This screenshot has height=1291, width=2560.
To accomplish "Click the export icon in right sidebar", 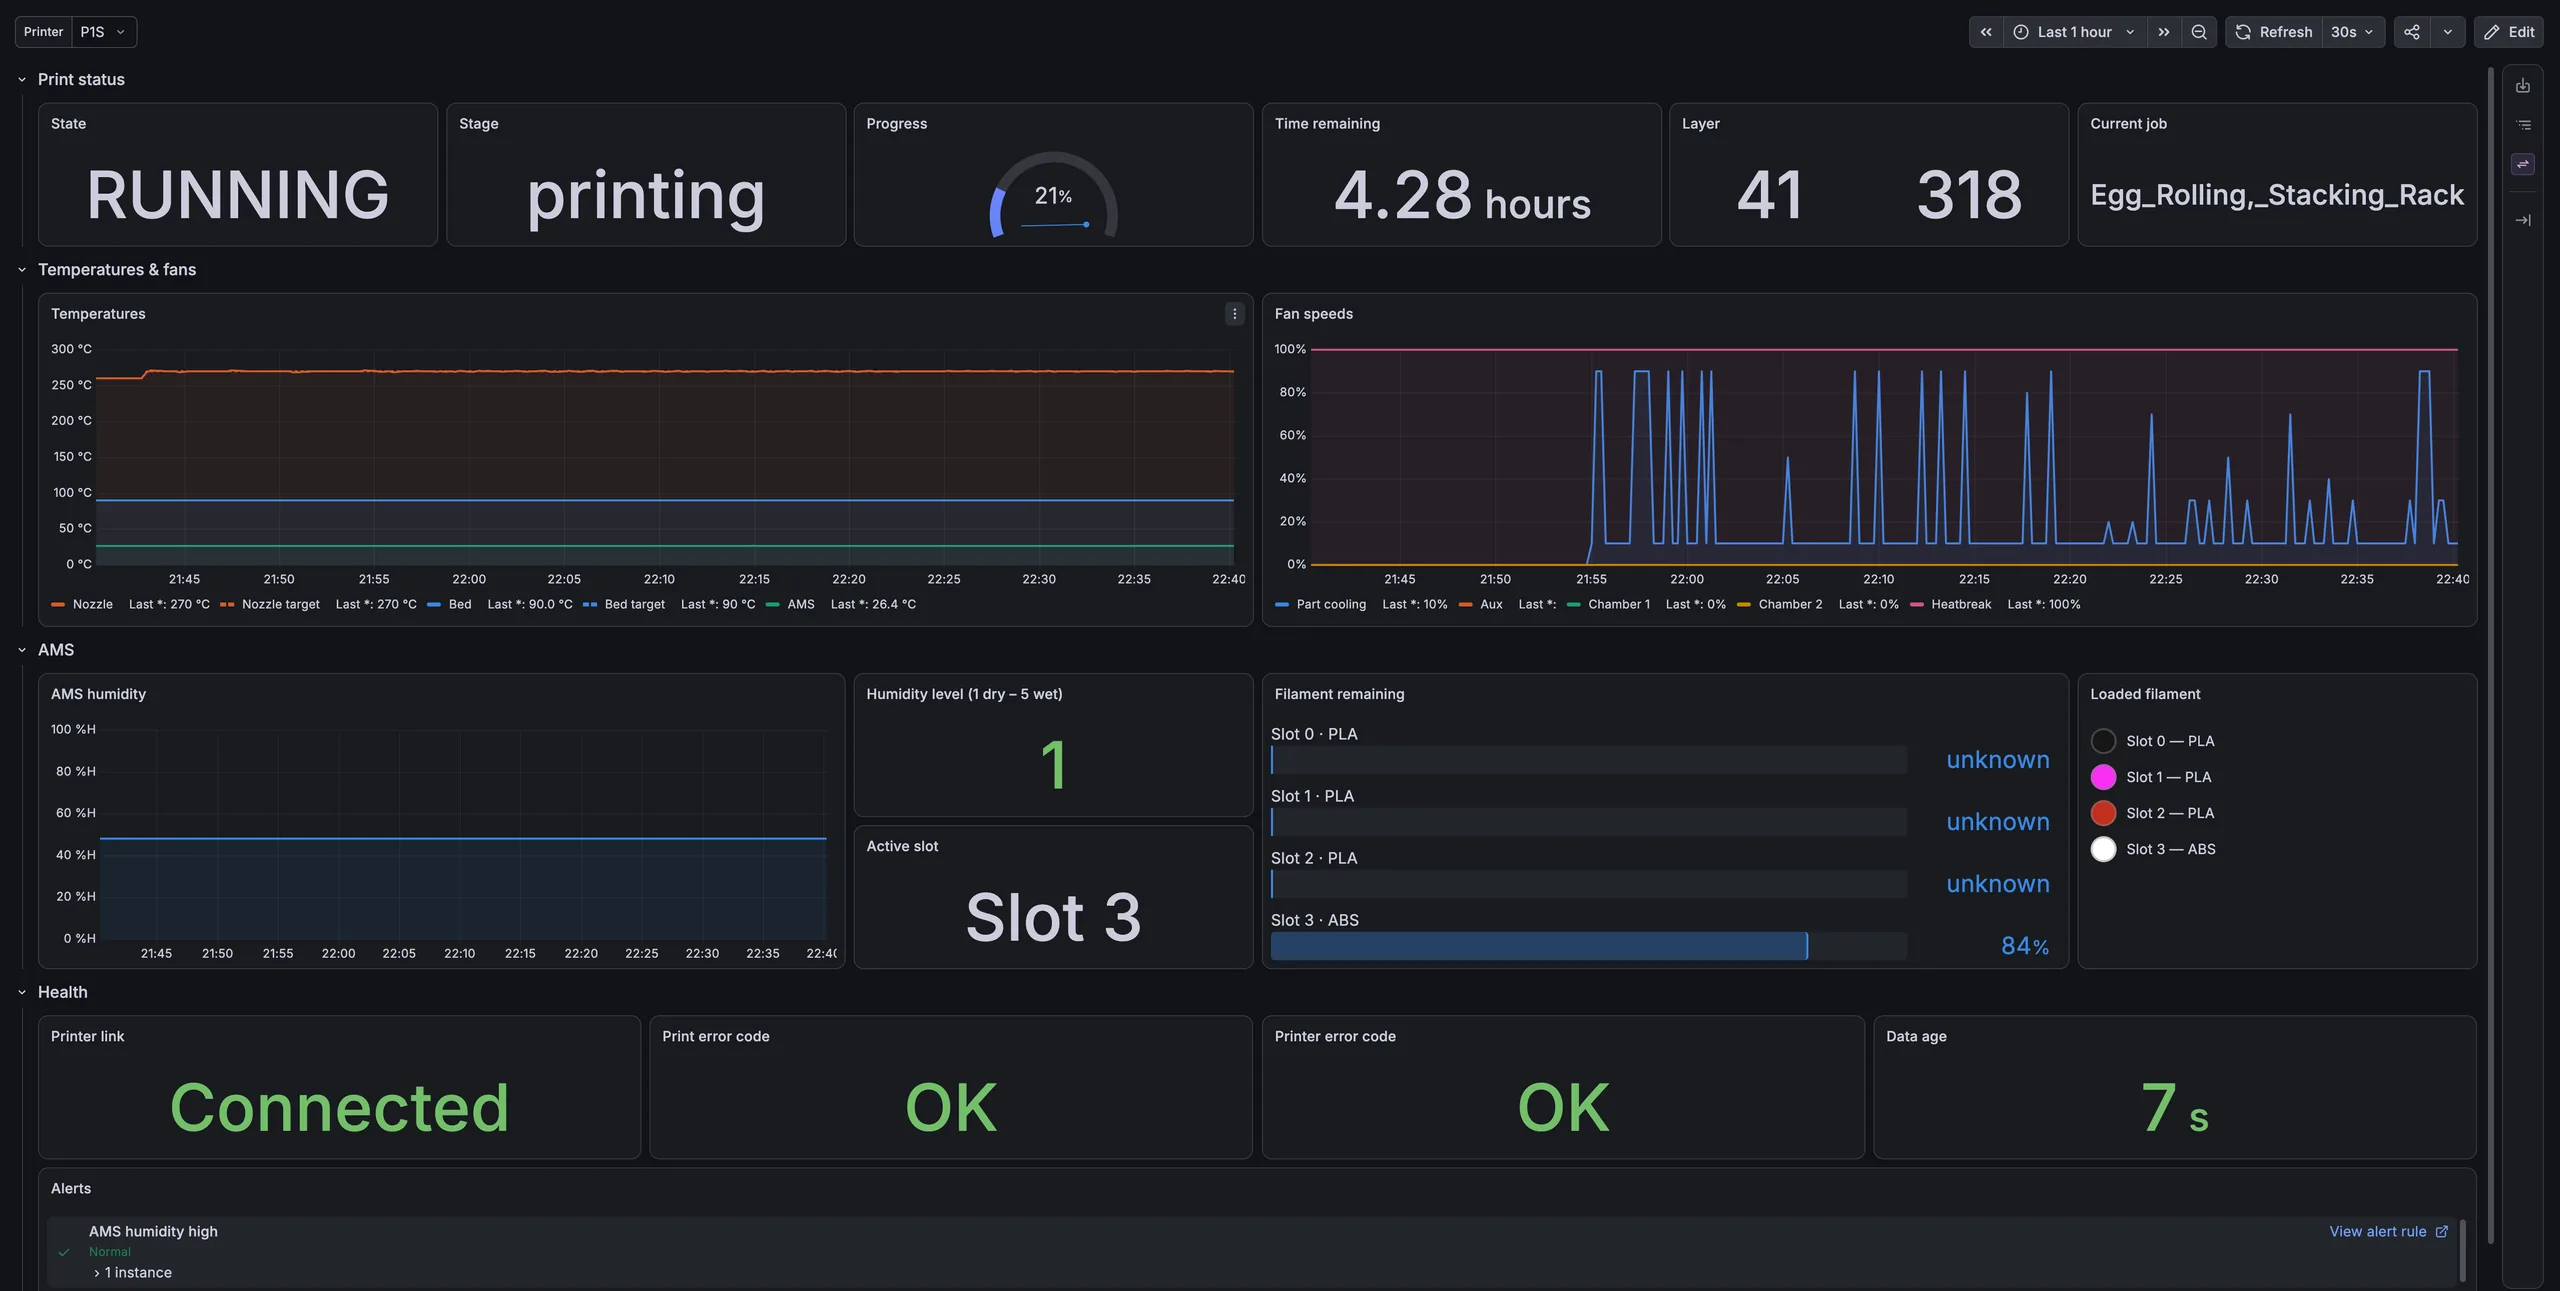I will tap(2523, 86).
